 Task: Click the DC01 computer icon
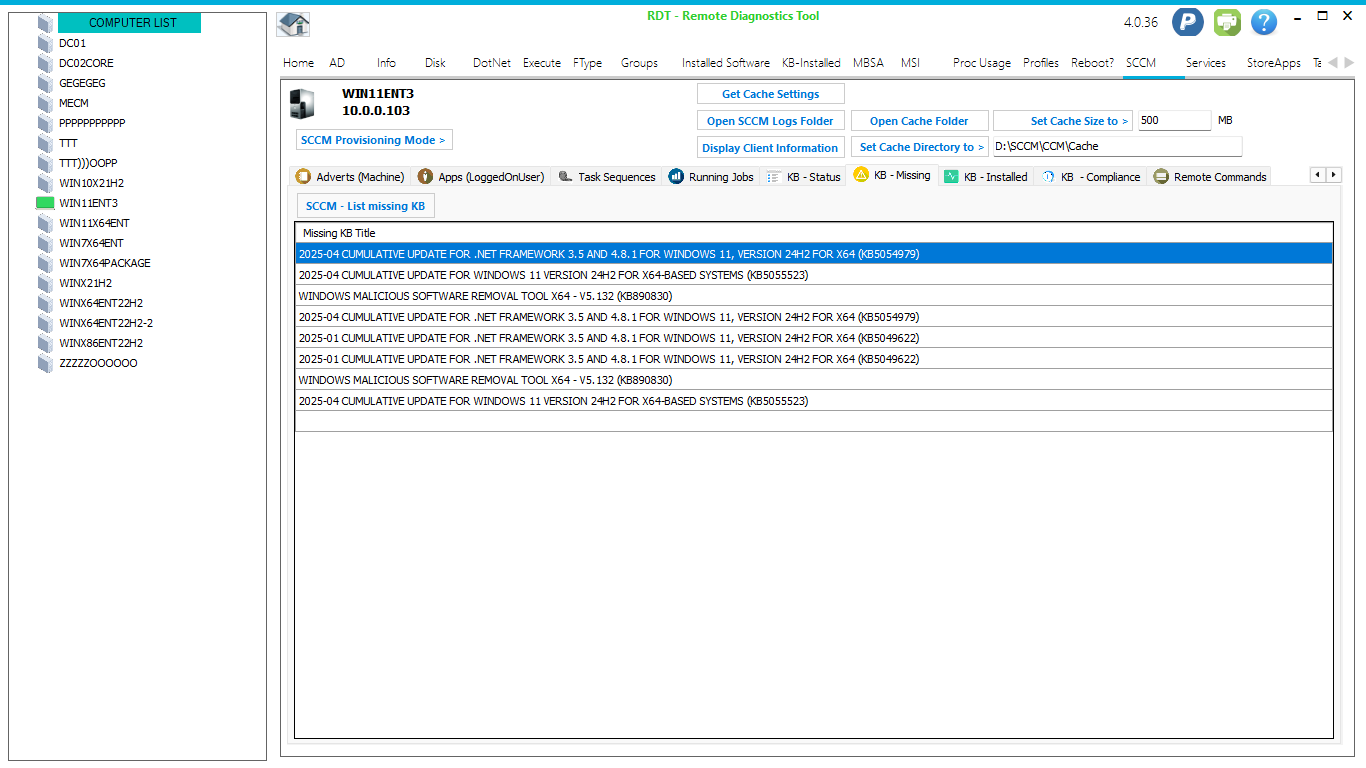click(44, 43)
